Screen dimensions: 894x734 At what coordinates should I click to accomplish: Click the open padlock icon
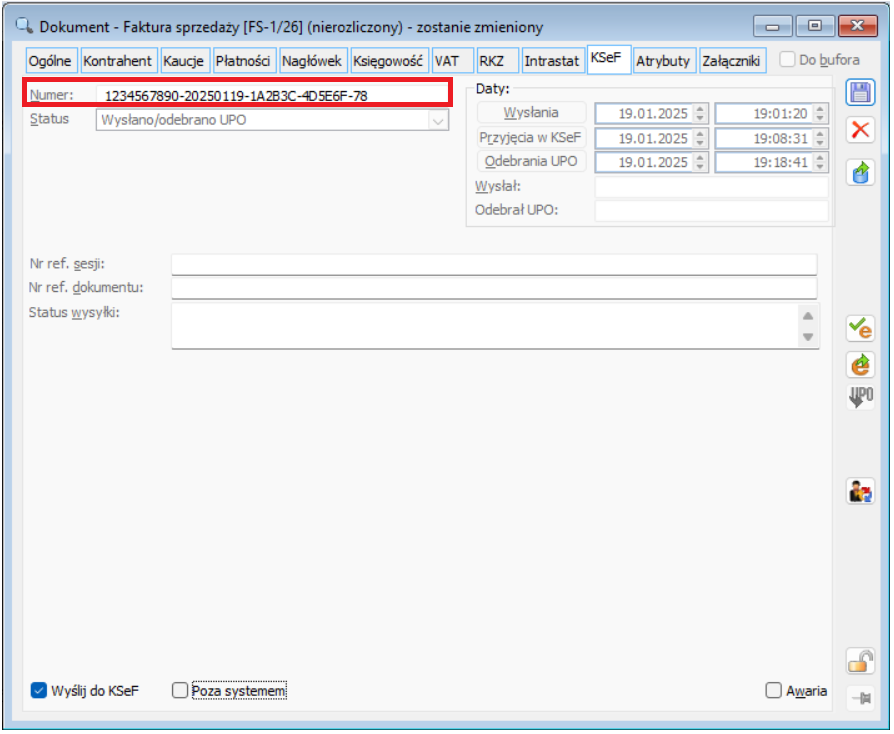pos(860,662)
